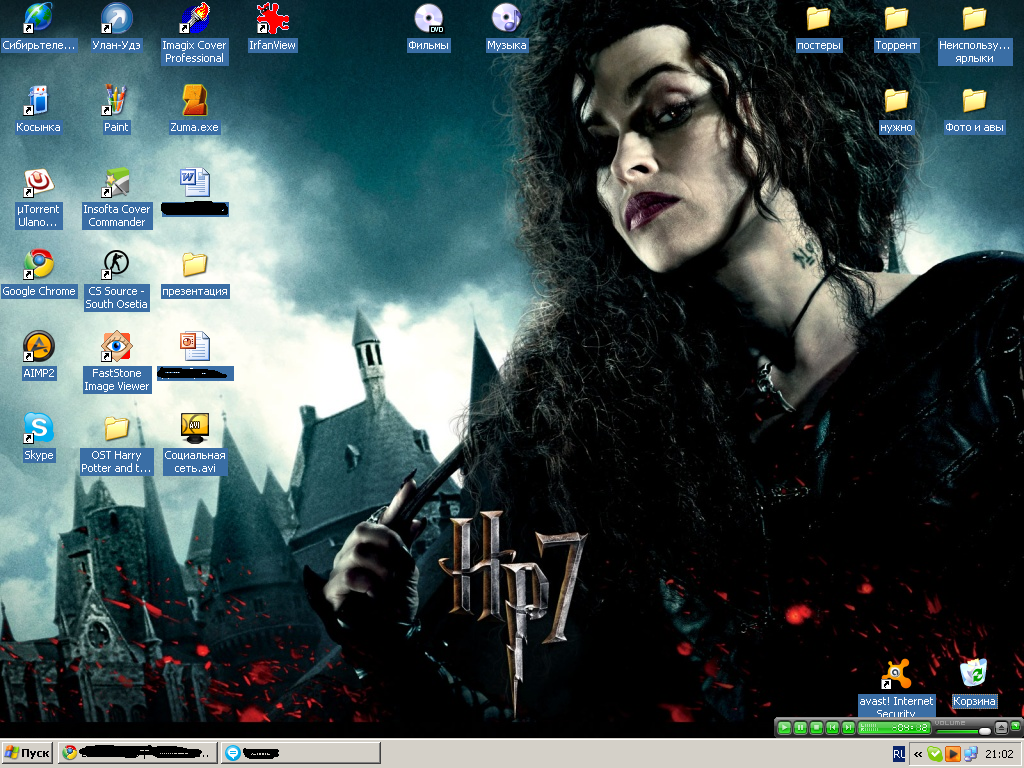This screenshot has width=1024, height=768.
Task: Open Paint
Action: [x=115, y=100]
